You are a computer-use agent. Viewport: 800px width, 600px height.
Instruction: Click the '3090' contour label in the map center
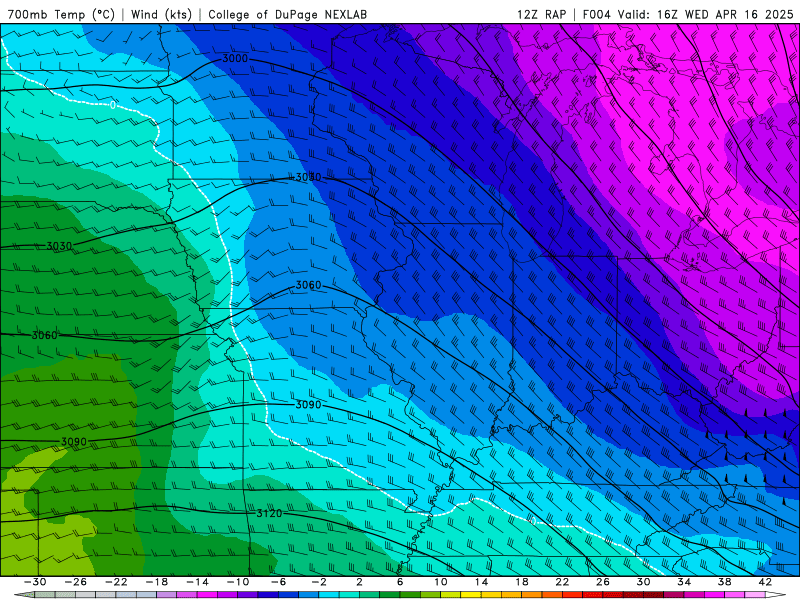pos(309,405)
